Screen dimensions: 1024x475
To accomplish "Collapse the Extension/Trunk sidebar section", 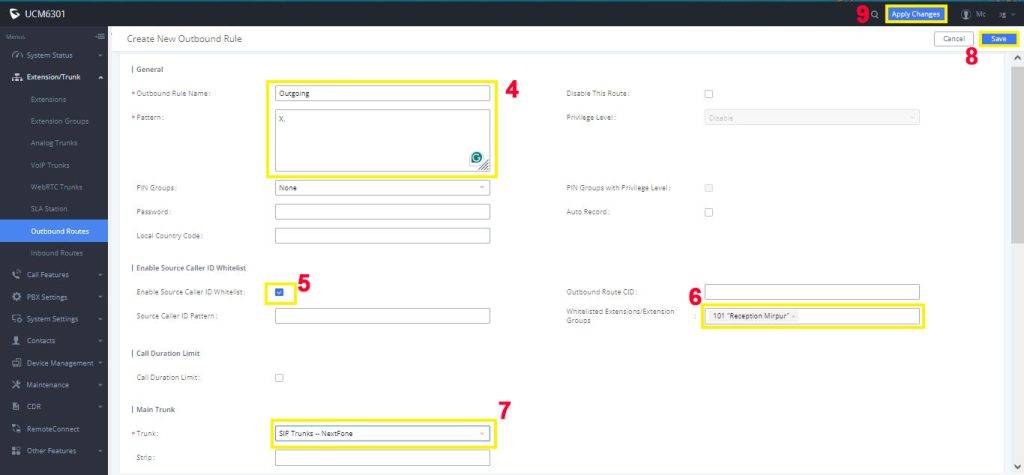I will 100,77.
